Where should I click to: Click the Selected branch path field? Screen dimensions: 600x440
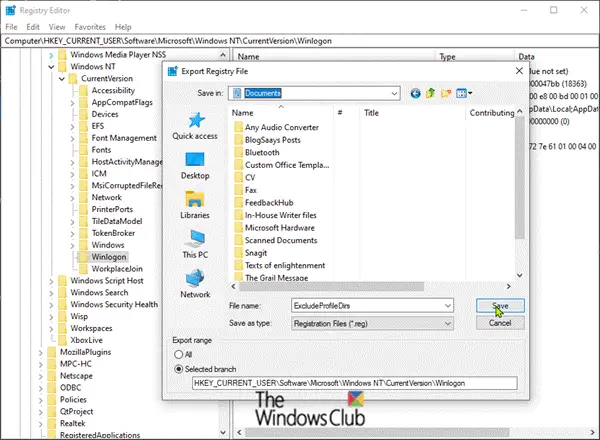[x=354, y=383]
